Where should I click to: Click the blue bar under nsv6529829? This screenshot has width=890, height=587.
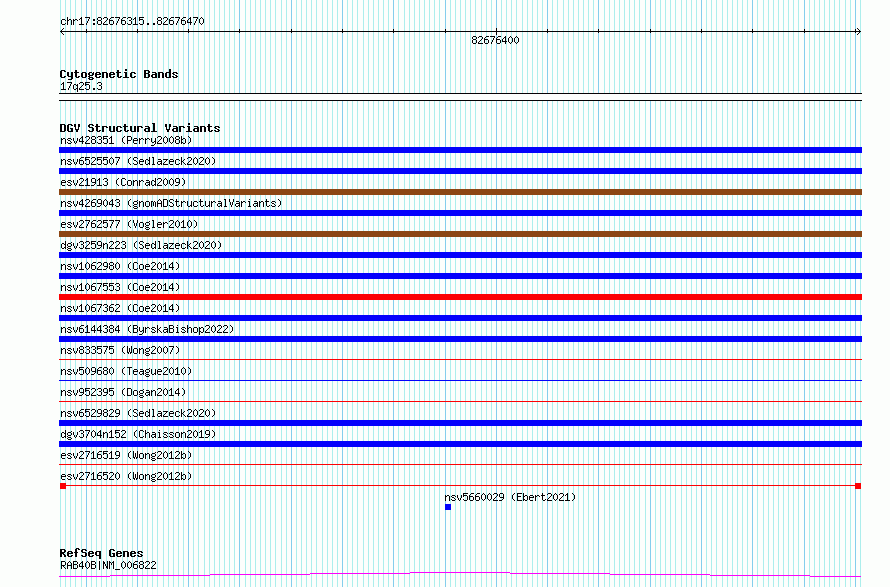(x=460, y=423)
